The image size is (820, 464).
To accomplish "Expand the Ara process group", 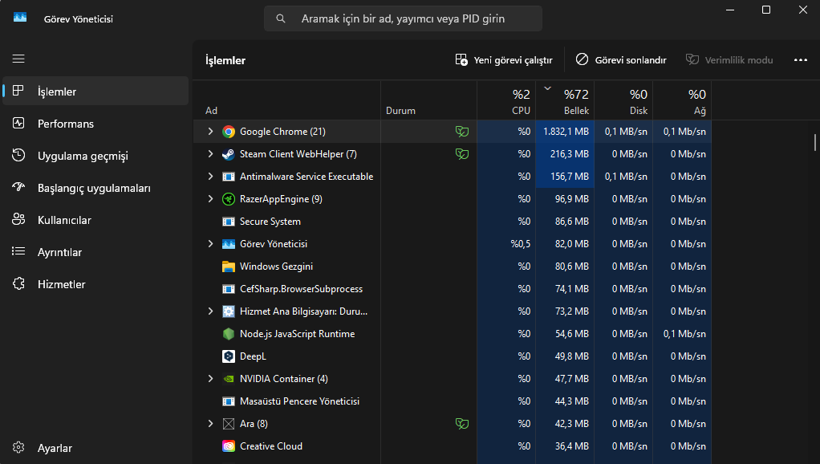I will tap(210, 424).
